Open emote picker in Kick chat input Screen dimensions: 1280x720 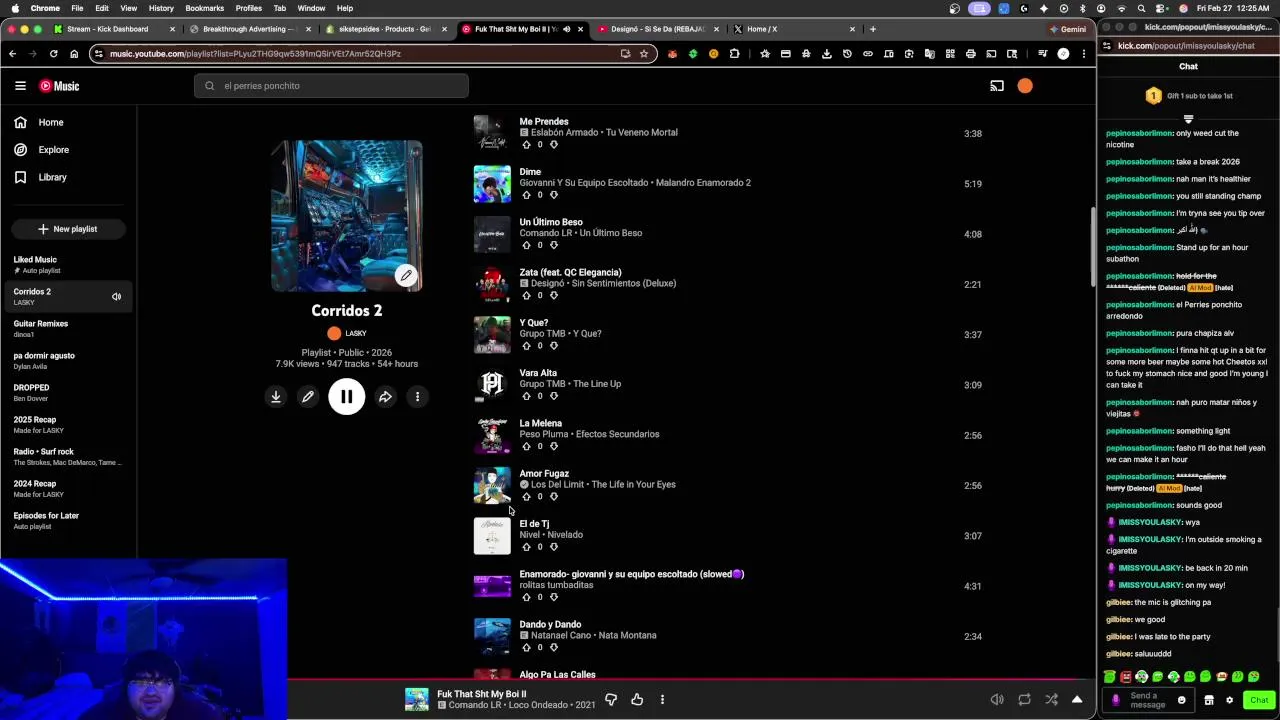point(1181,700)
